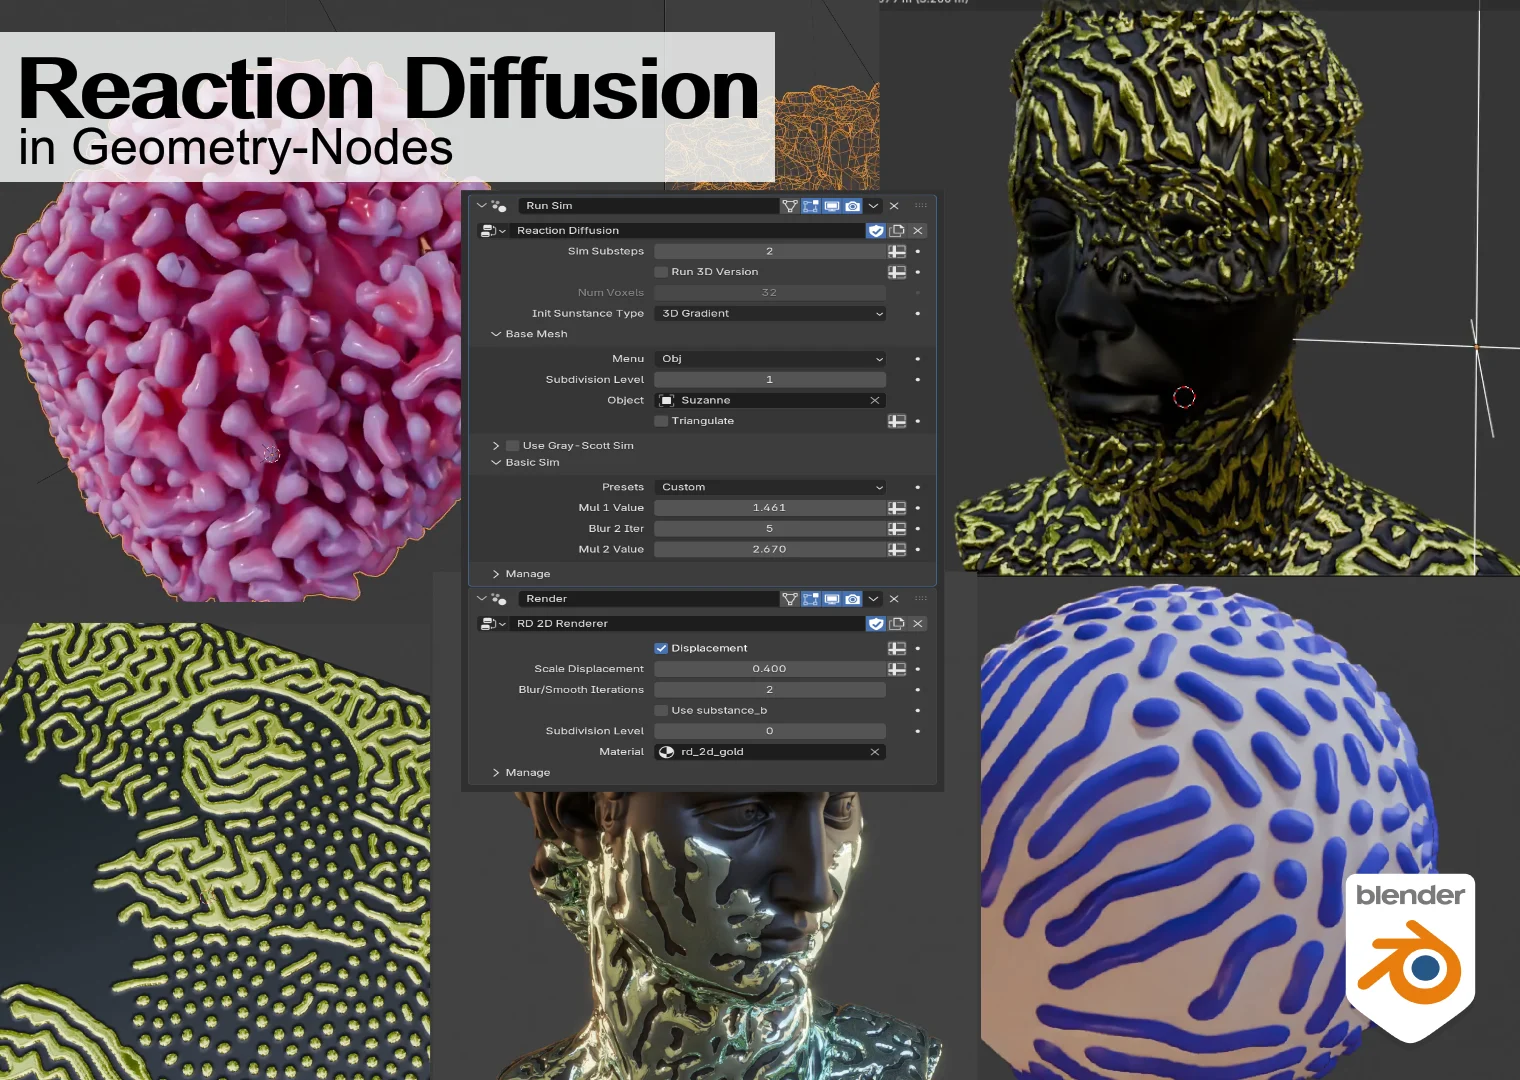Collapse the Base Mesh section

tap(496, 334)
